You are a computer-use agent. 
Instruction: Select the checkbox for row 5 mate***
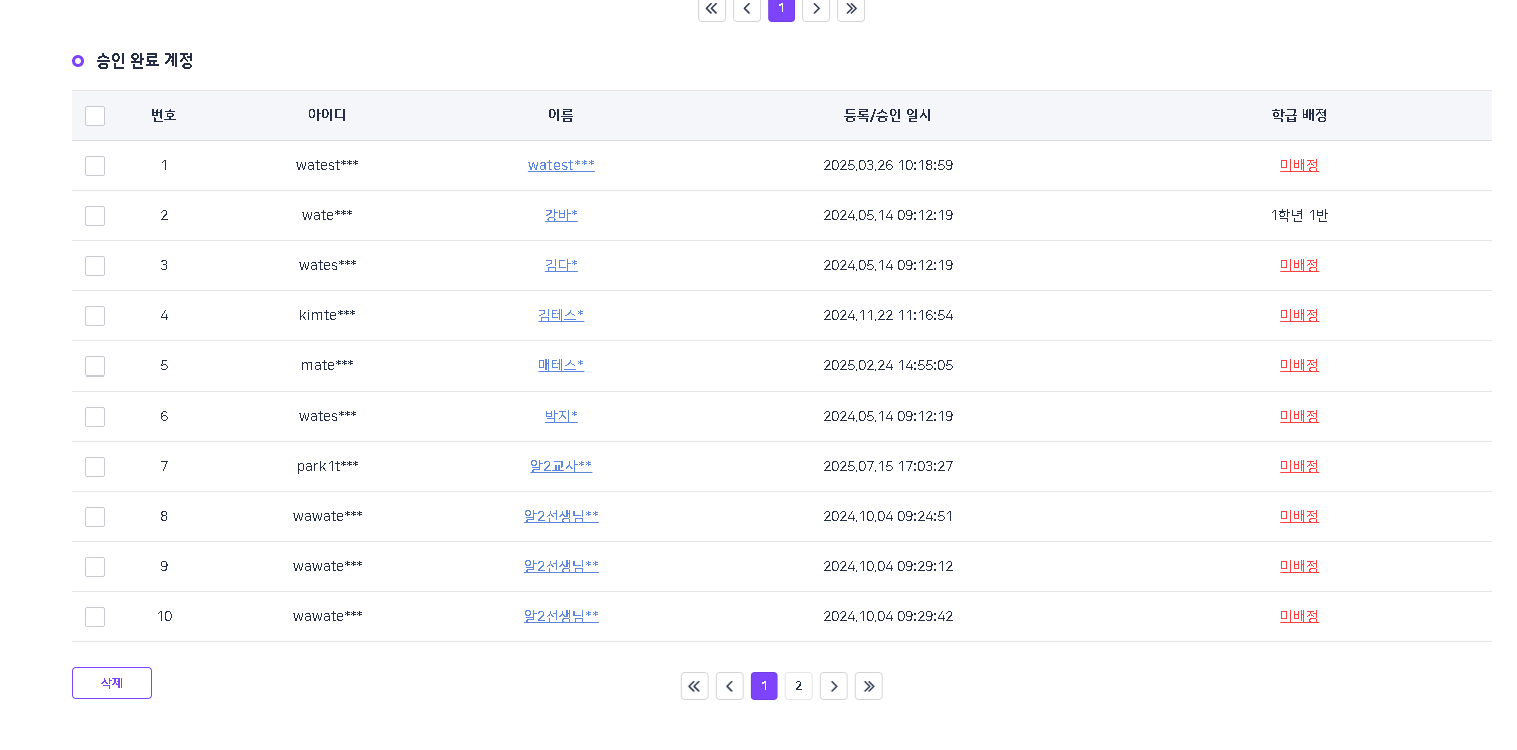[x=95, y=366]
